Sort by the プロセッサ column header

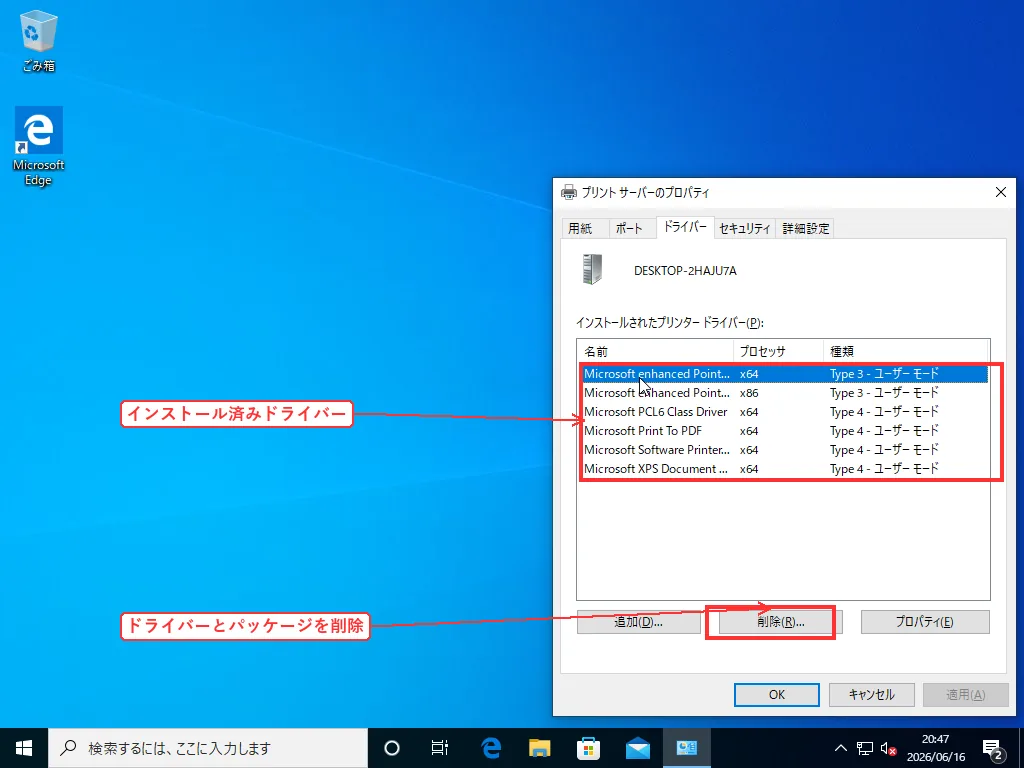[778, 351]
